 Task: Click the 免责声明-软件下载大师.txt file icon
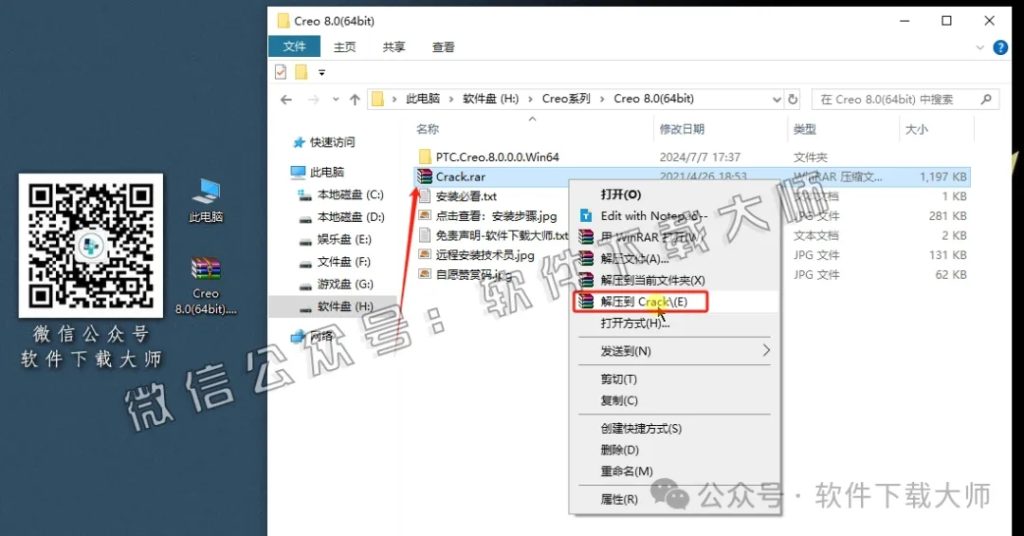pos(424,235)
